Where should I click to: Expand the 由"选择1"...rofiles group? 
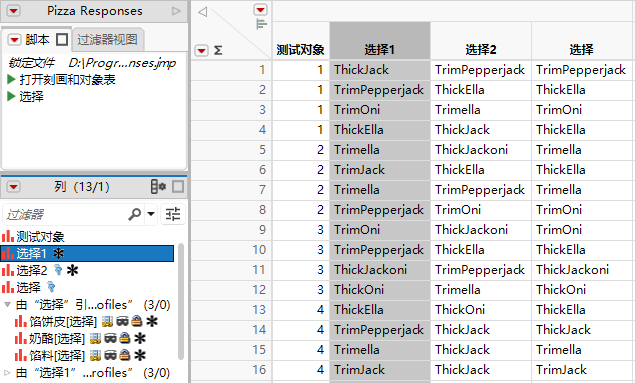[7, 372]
